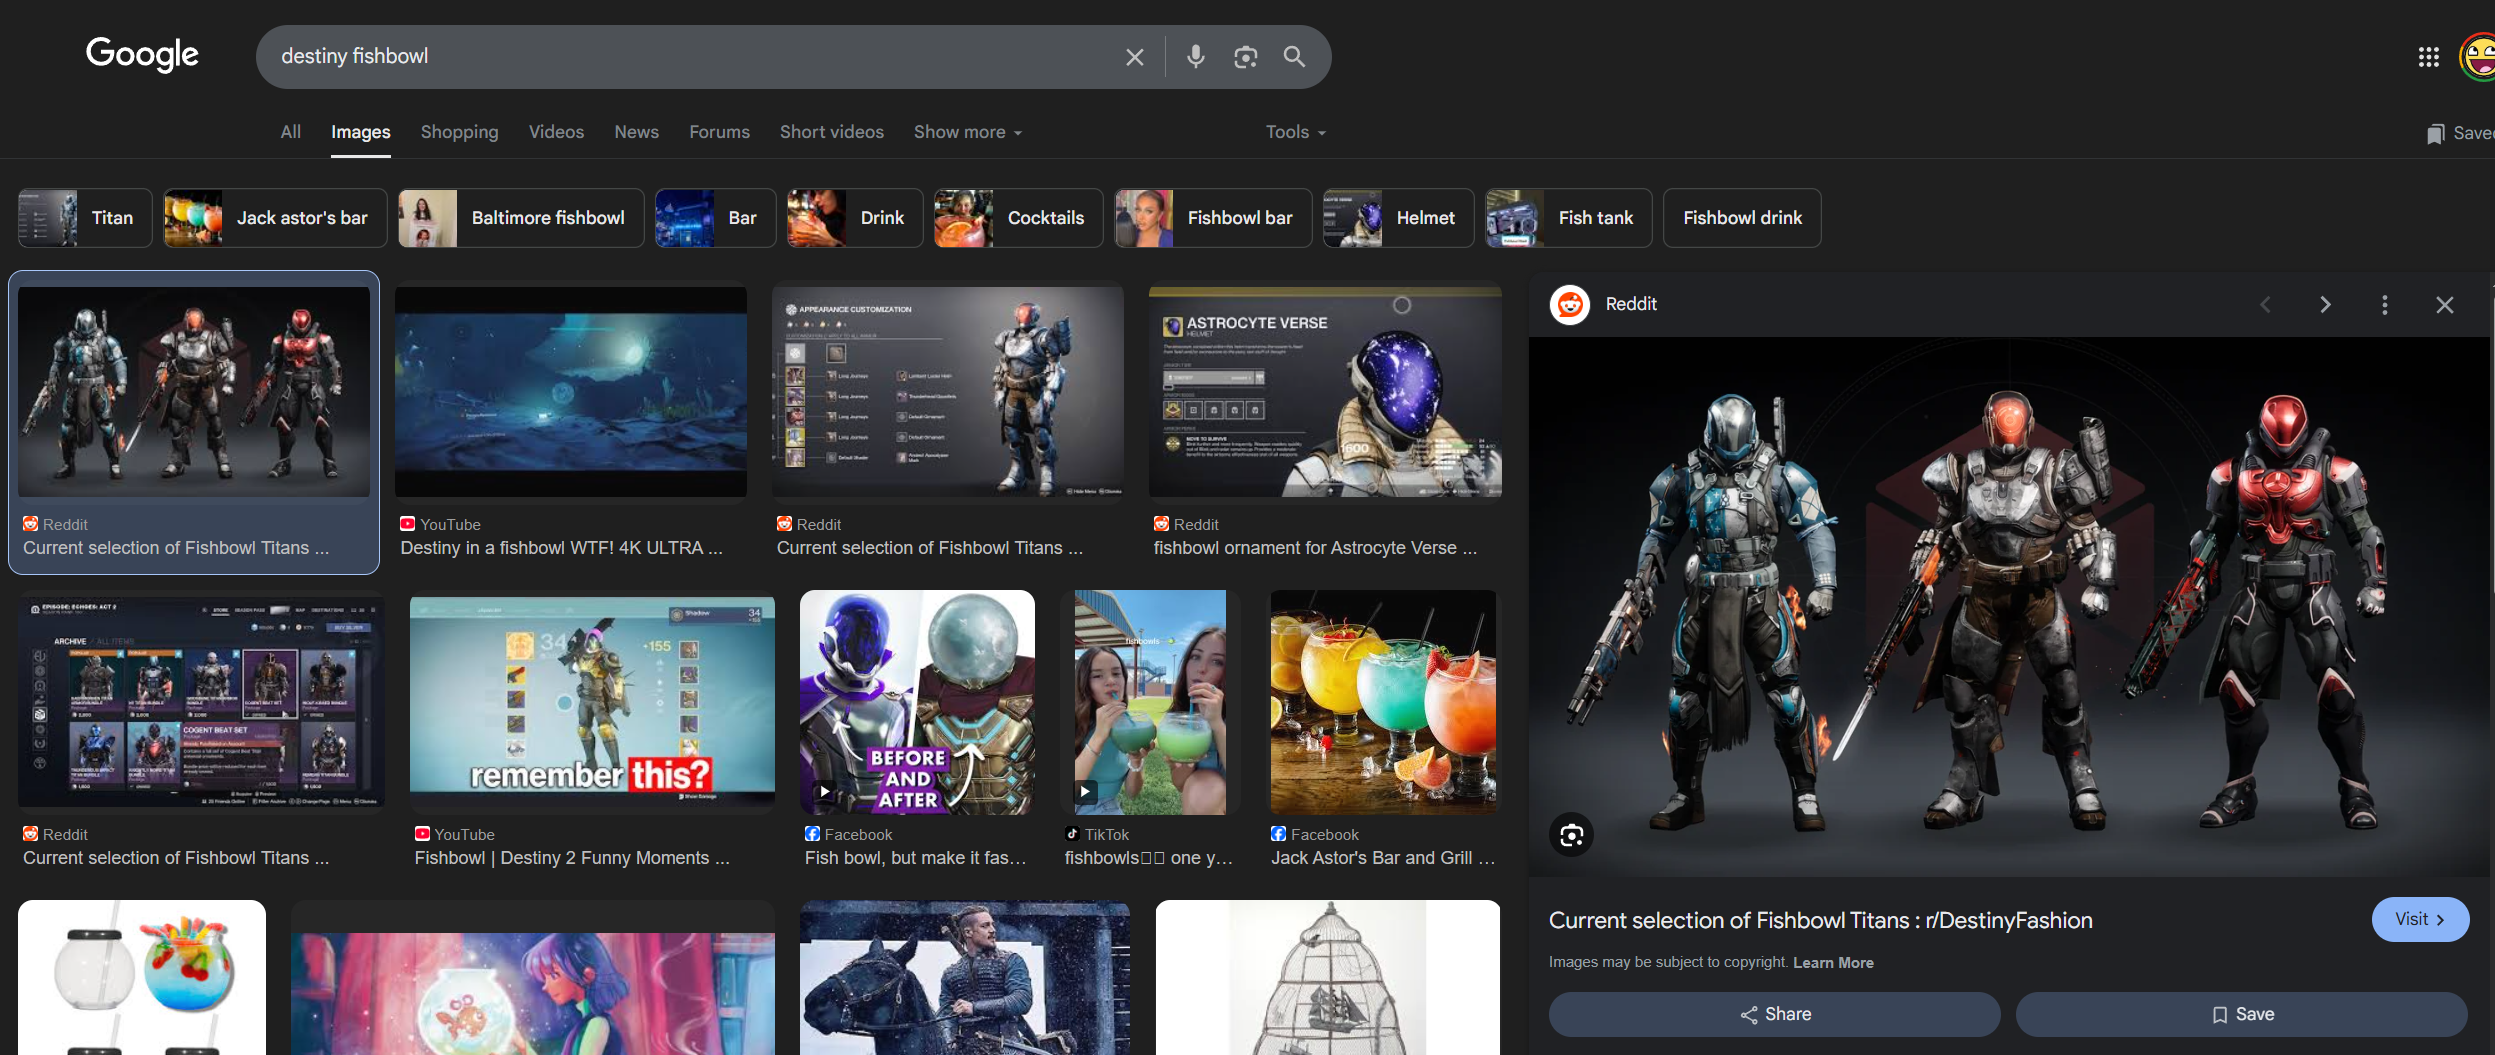Filter by the Fish tank chip
Image resolution: width=2495 pixels, height=1055 pixels.
[x=1568, y=218]
